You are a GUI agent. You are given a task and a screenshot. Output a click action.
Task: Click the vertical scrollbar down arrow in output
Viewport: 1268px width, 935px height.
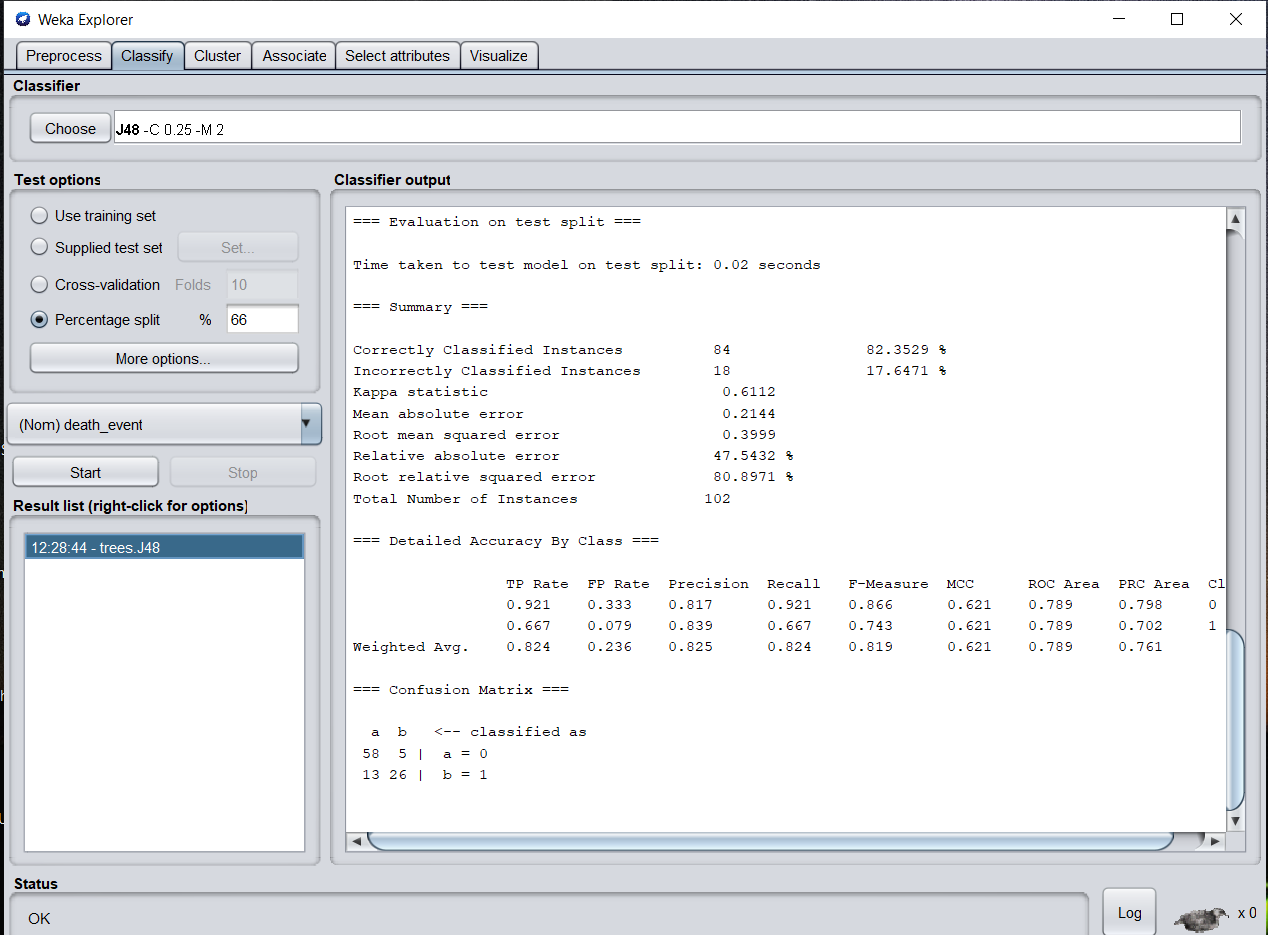(x=1235, y=820)
